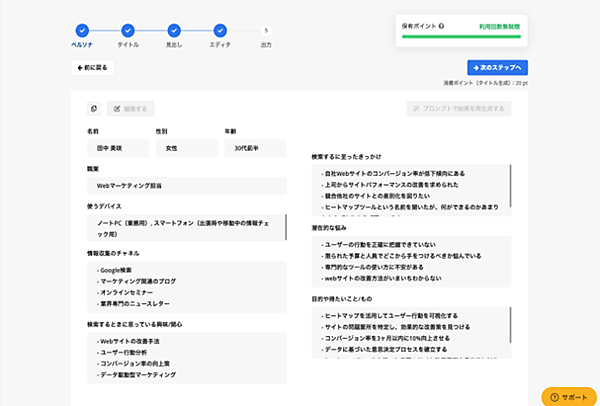600x406 pixels.
Task: Click the タイトル step checkmark circle
Action: [x=128, y=31]
